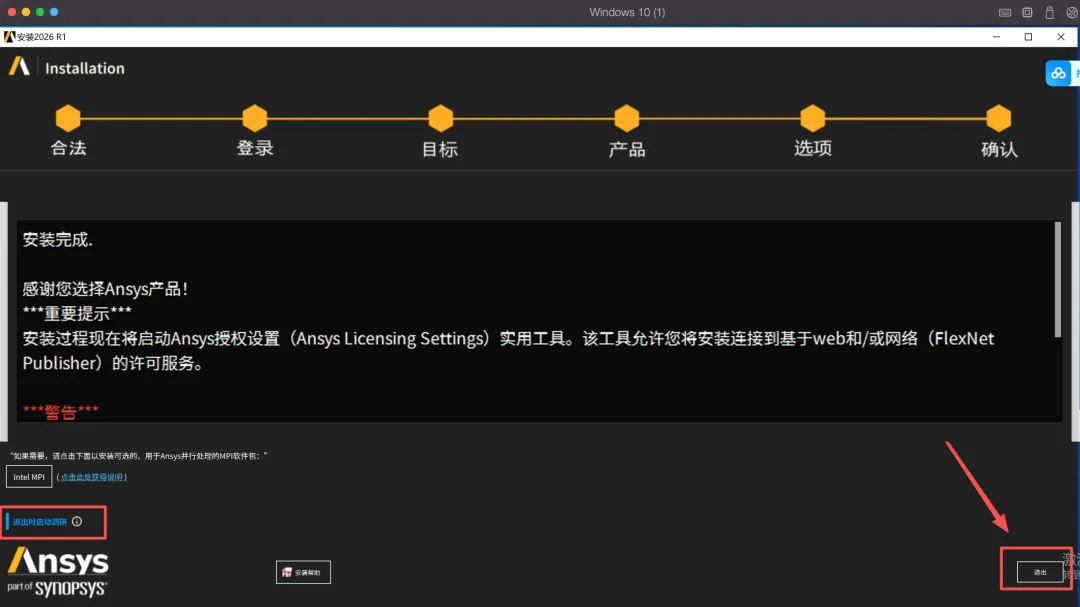The width and height of the screenshot is (1080, 607).
Task: Click the macOS red close dot
Action: [12, 12]
